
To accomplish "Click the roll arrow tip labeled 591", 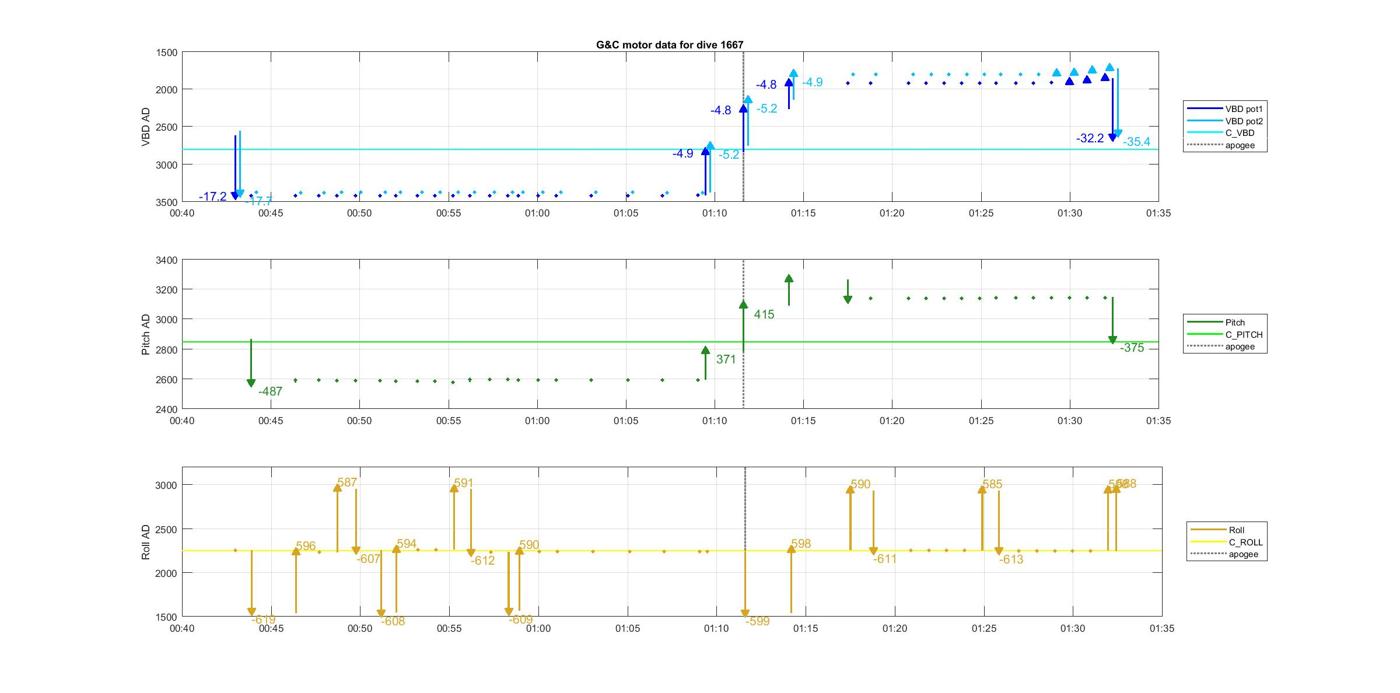I will coord(453,488).
